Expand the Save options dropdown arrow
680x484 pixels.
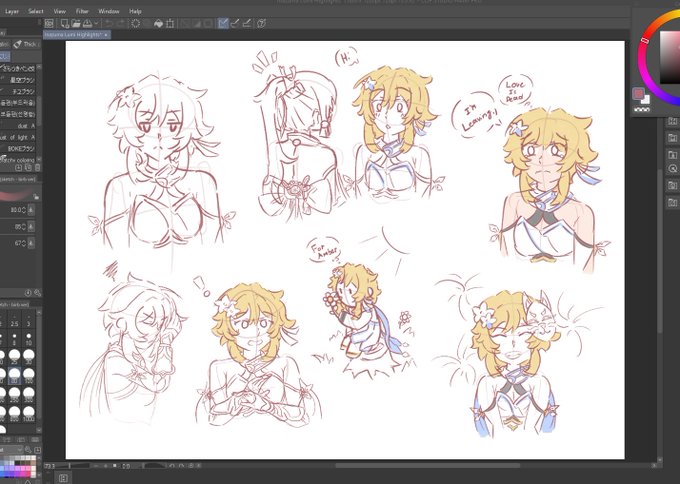coord(96,23)
